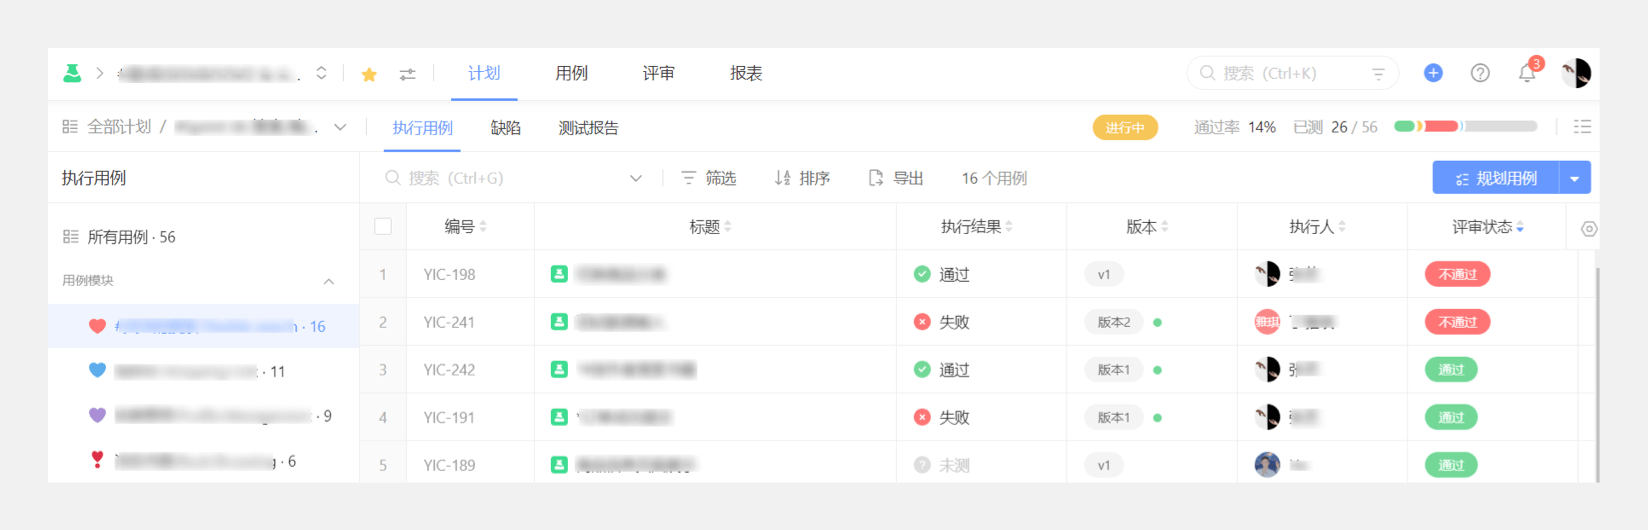The image size is (1648, 530).
Task: Open the 规划用例 dropdown arrow
Action: (x=1575, y=179)
